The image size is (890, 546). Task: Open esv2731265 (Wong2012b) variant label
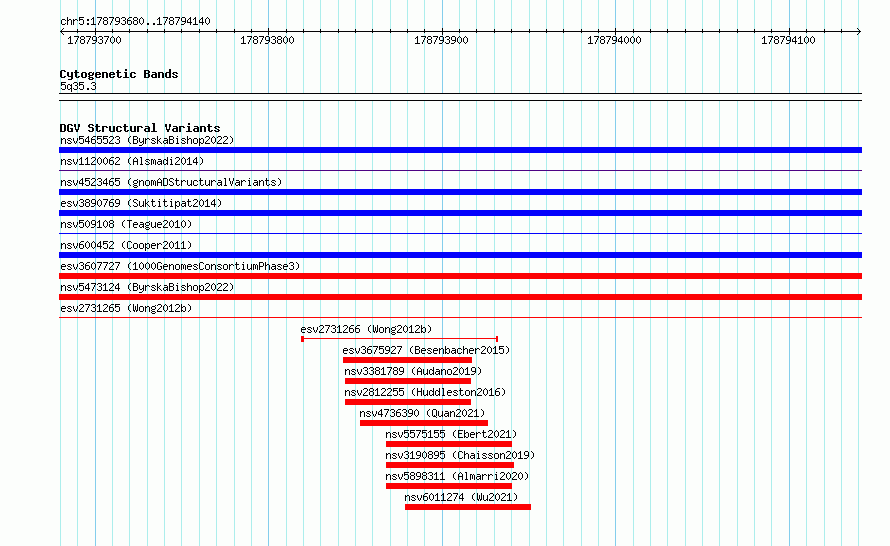click(x=126, y=308)
